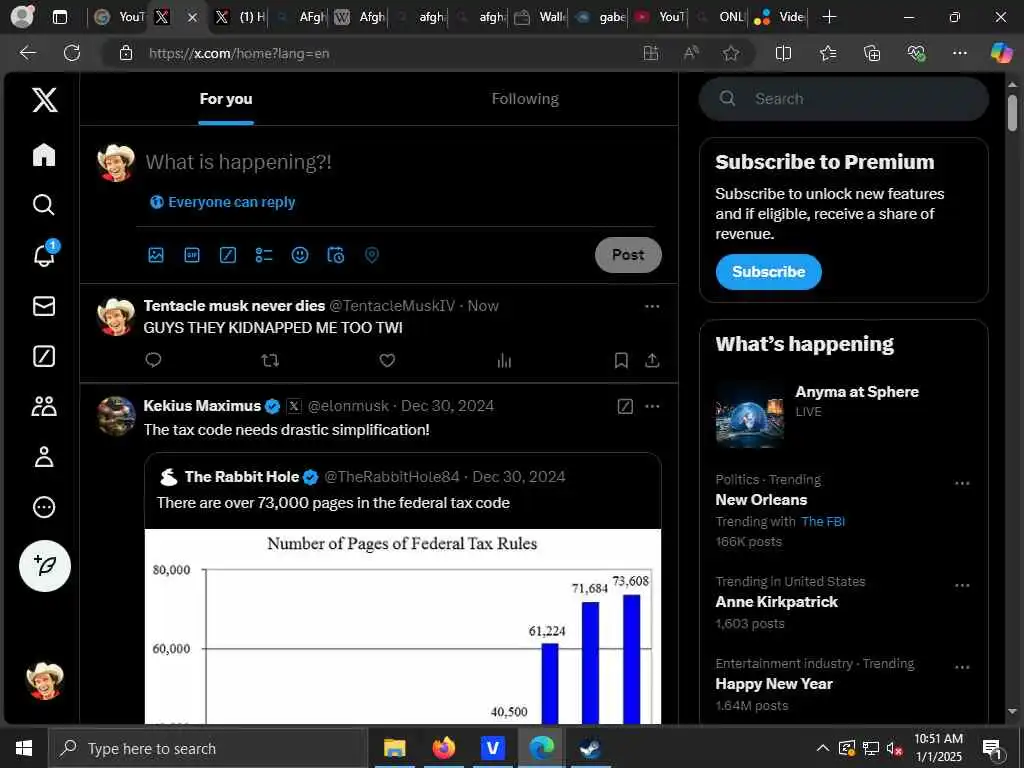The height and width of the screenshot is (768, 1024).
Task: Click the taskbar Type here to search box
Action: [208, 748]
